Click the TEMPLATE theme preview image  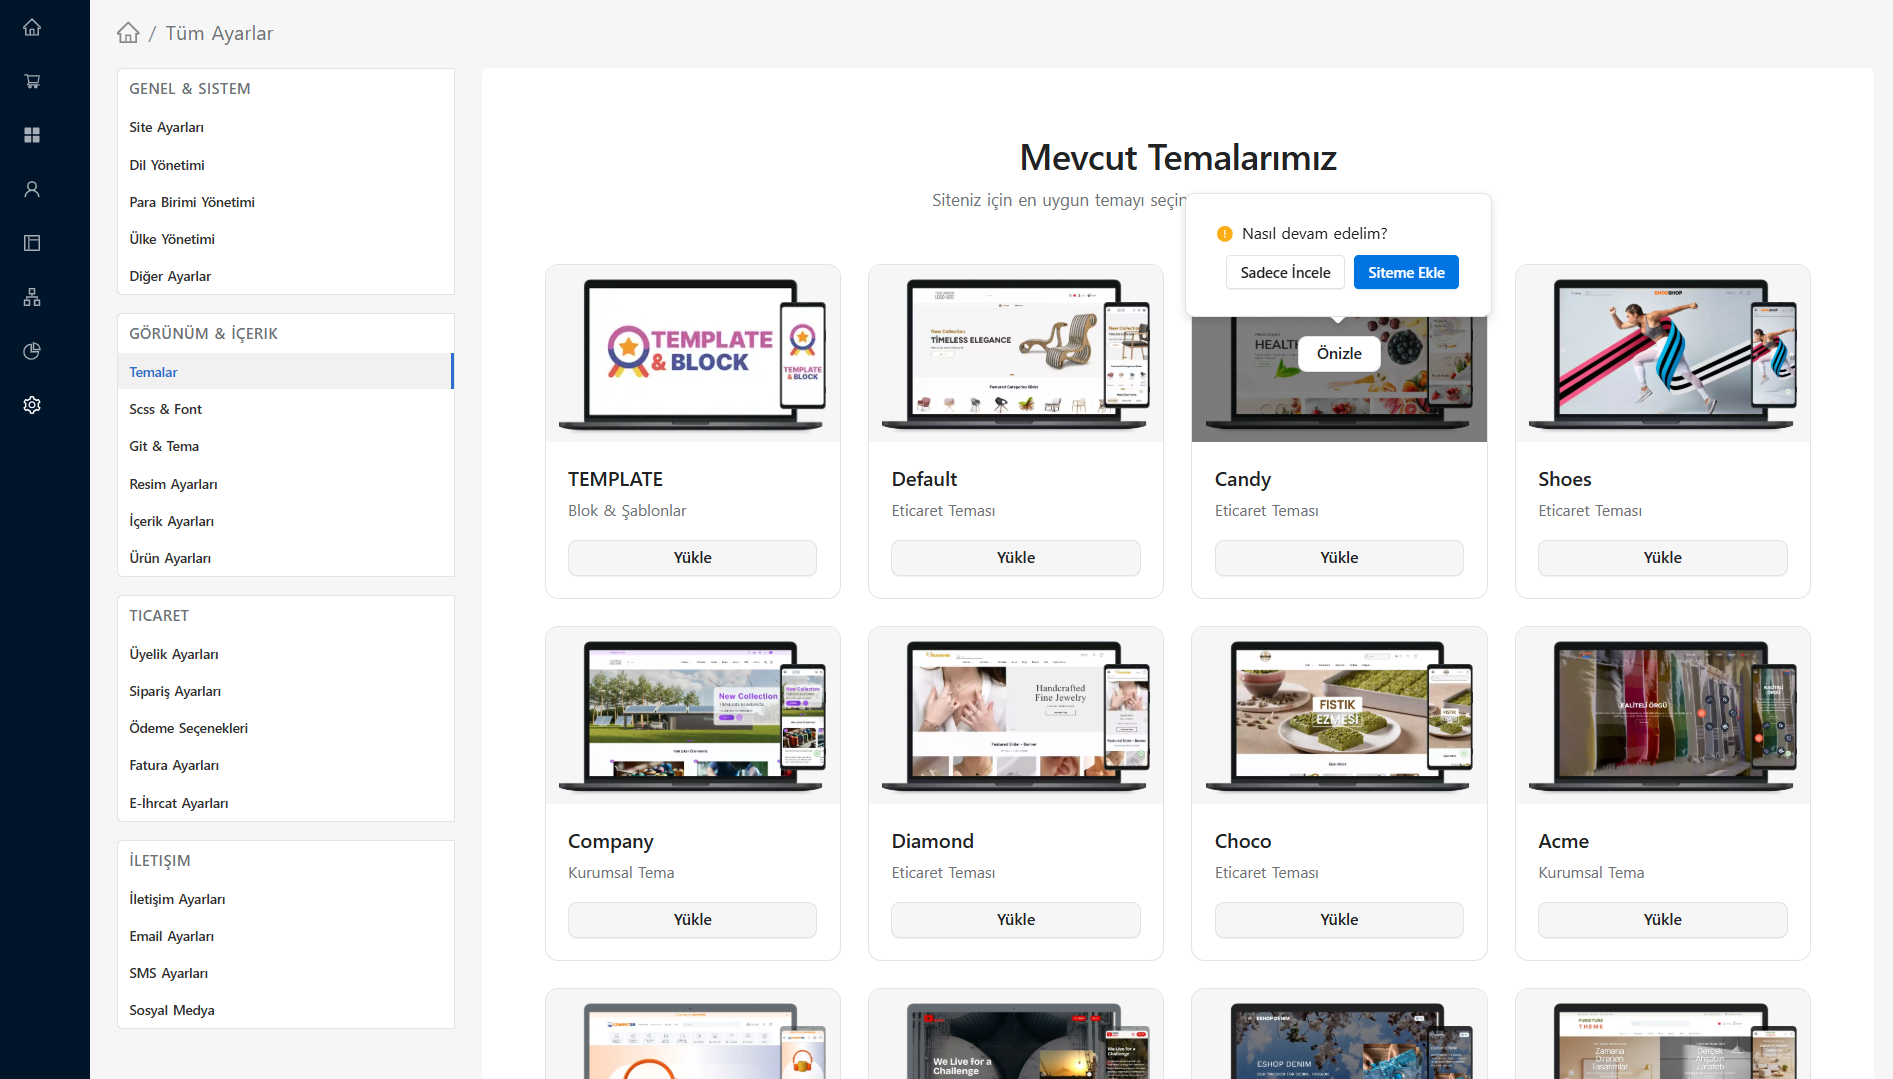point(692,353)
